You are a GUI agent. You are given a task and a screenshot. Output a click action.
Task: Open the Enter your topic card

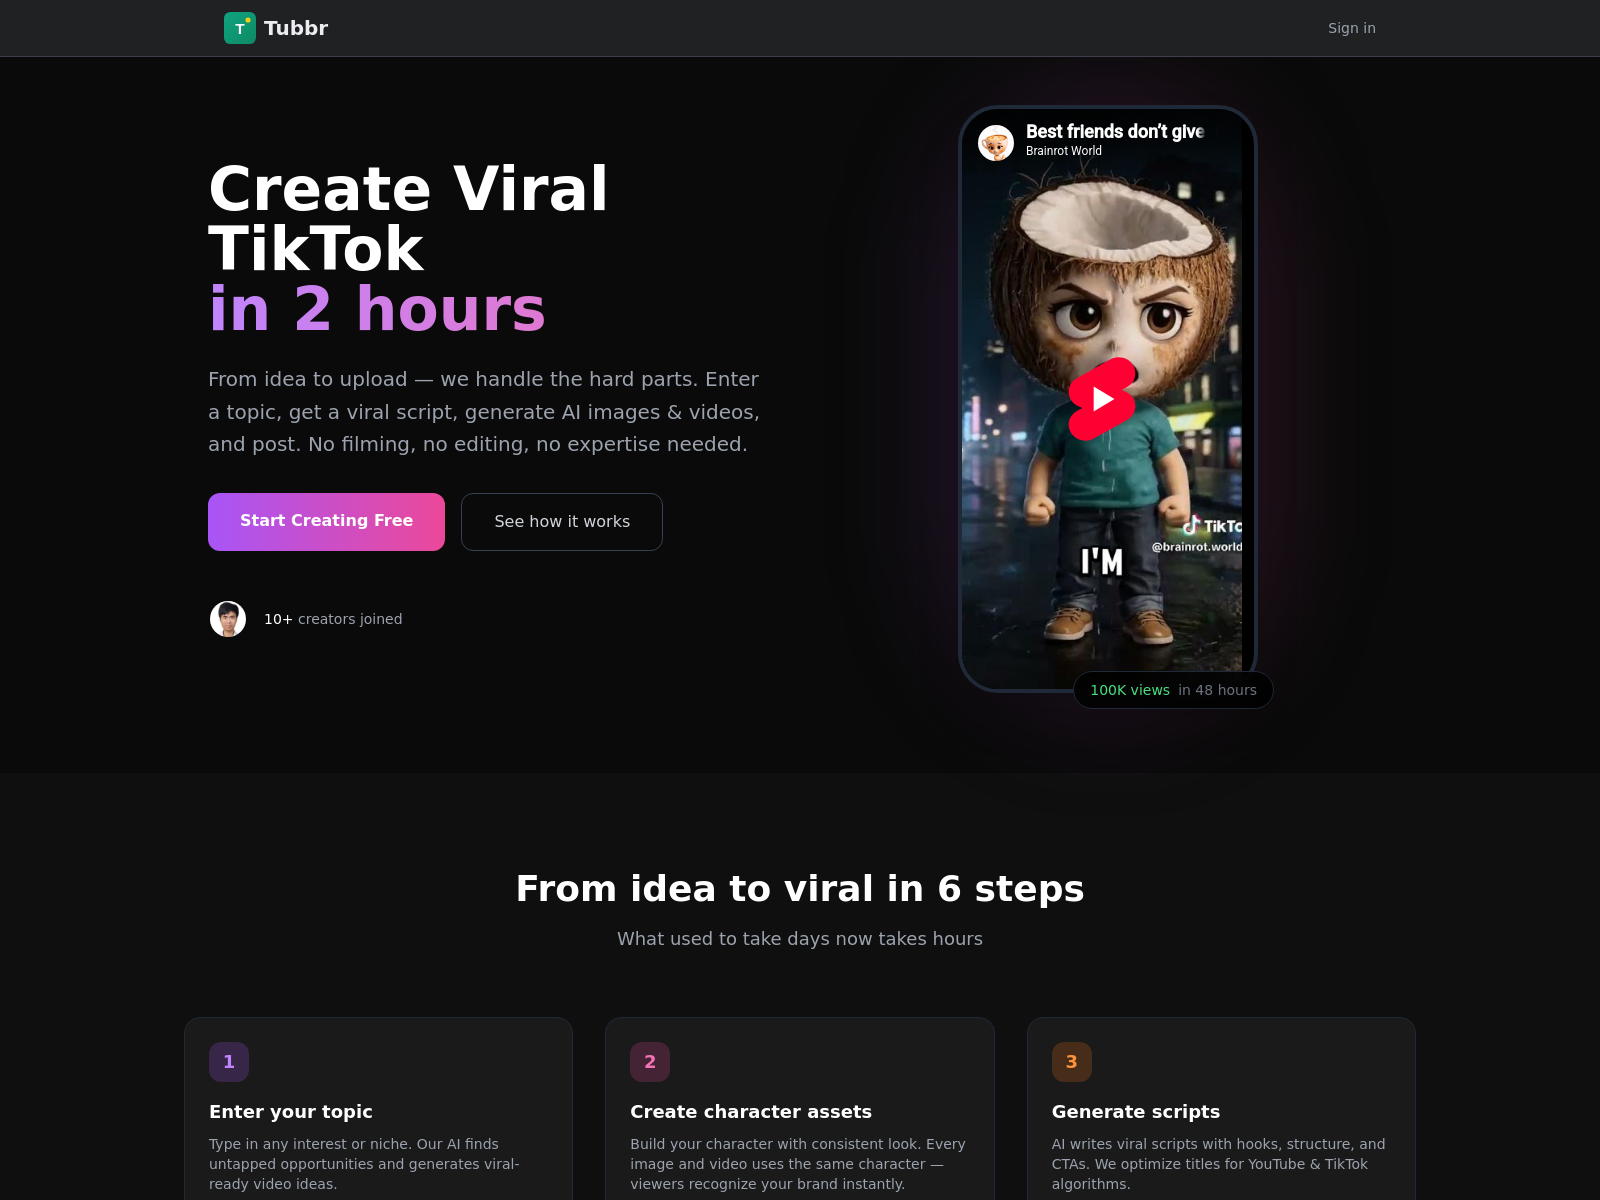[x=379, y=1109]
